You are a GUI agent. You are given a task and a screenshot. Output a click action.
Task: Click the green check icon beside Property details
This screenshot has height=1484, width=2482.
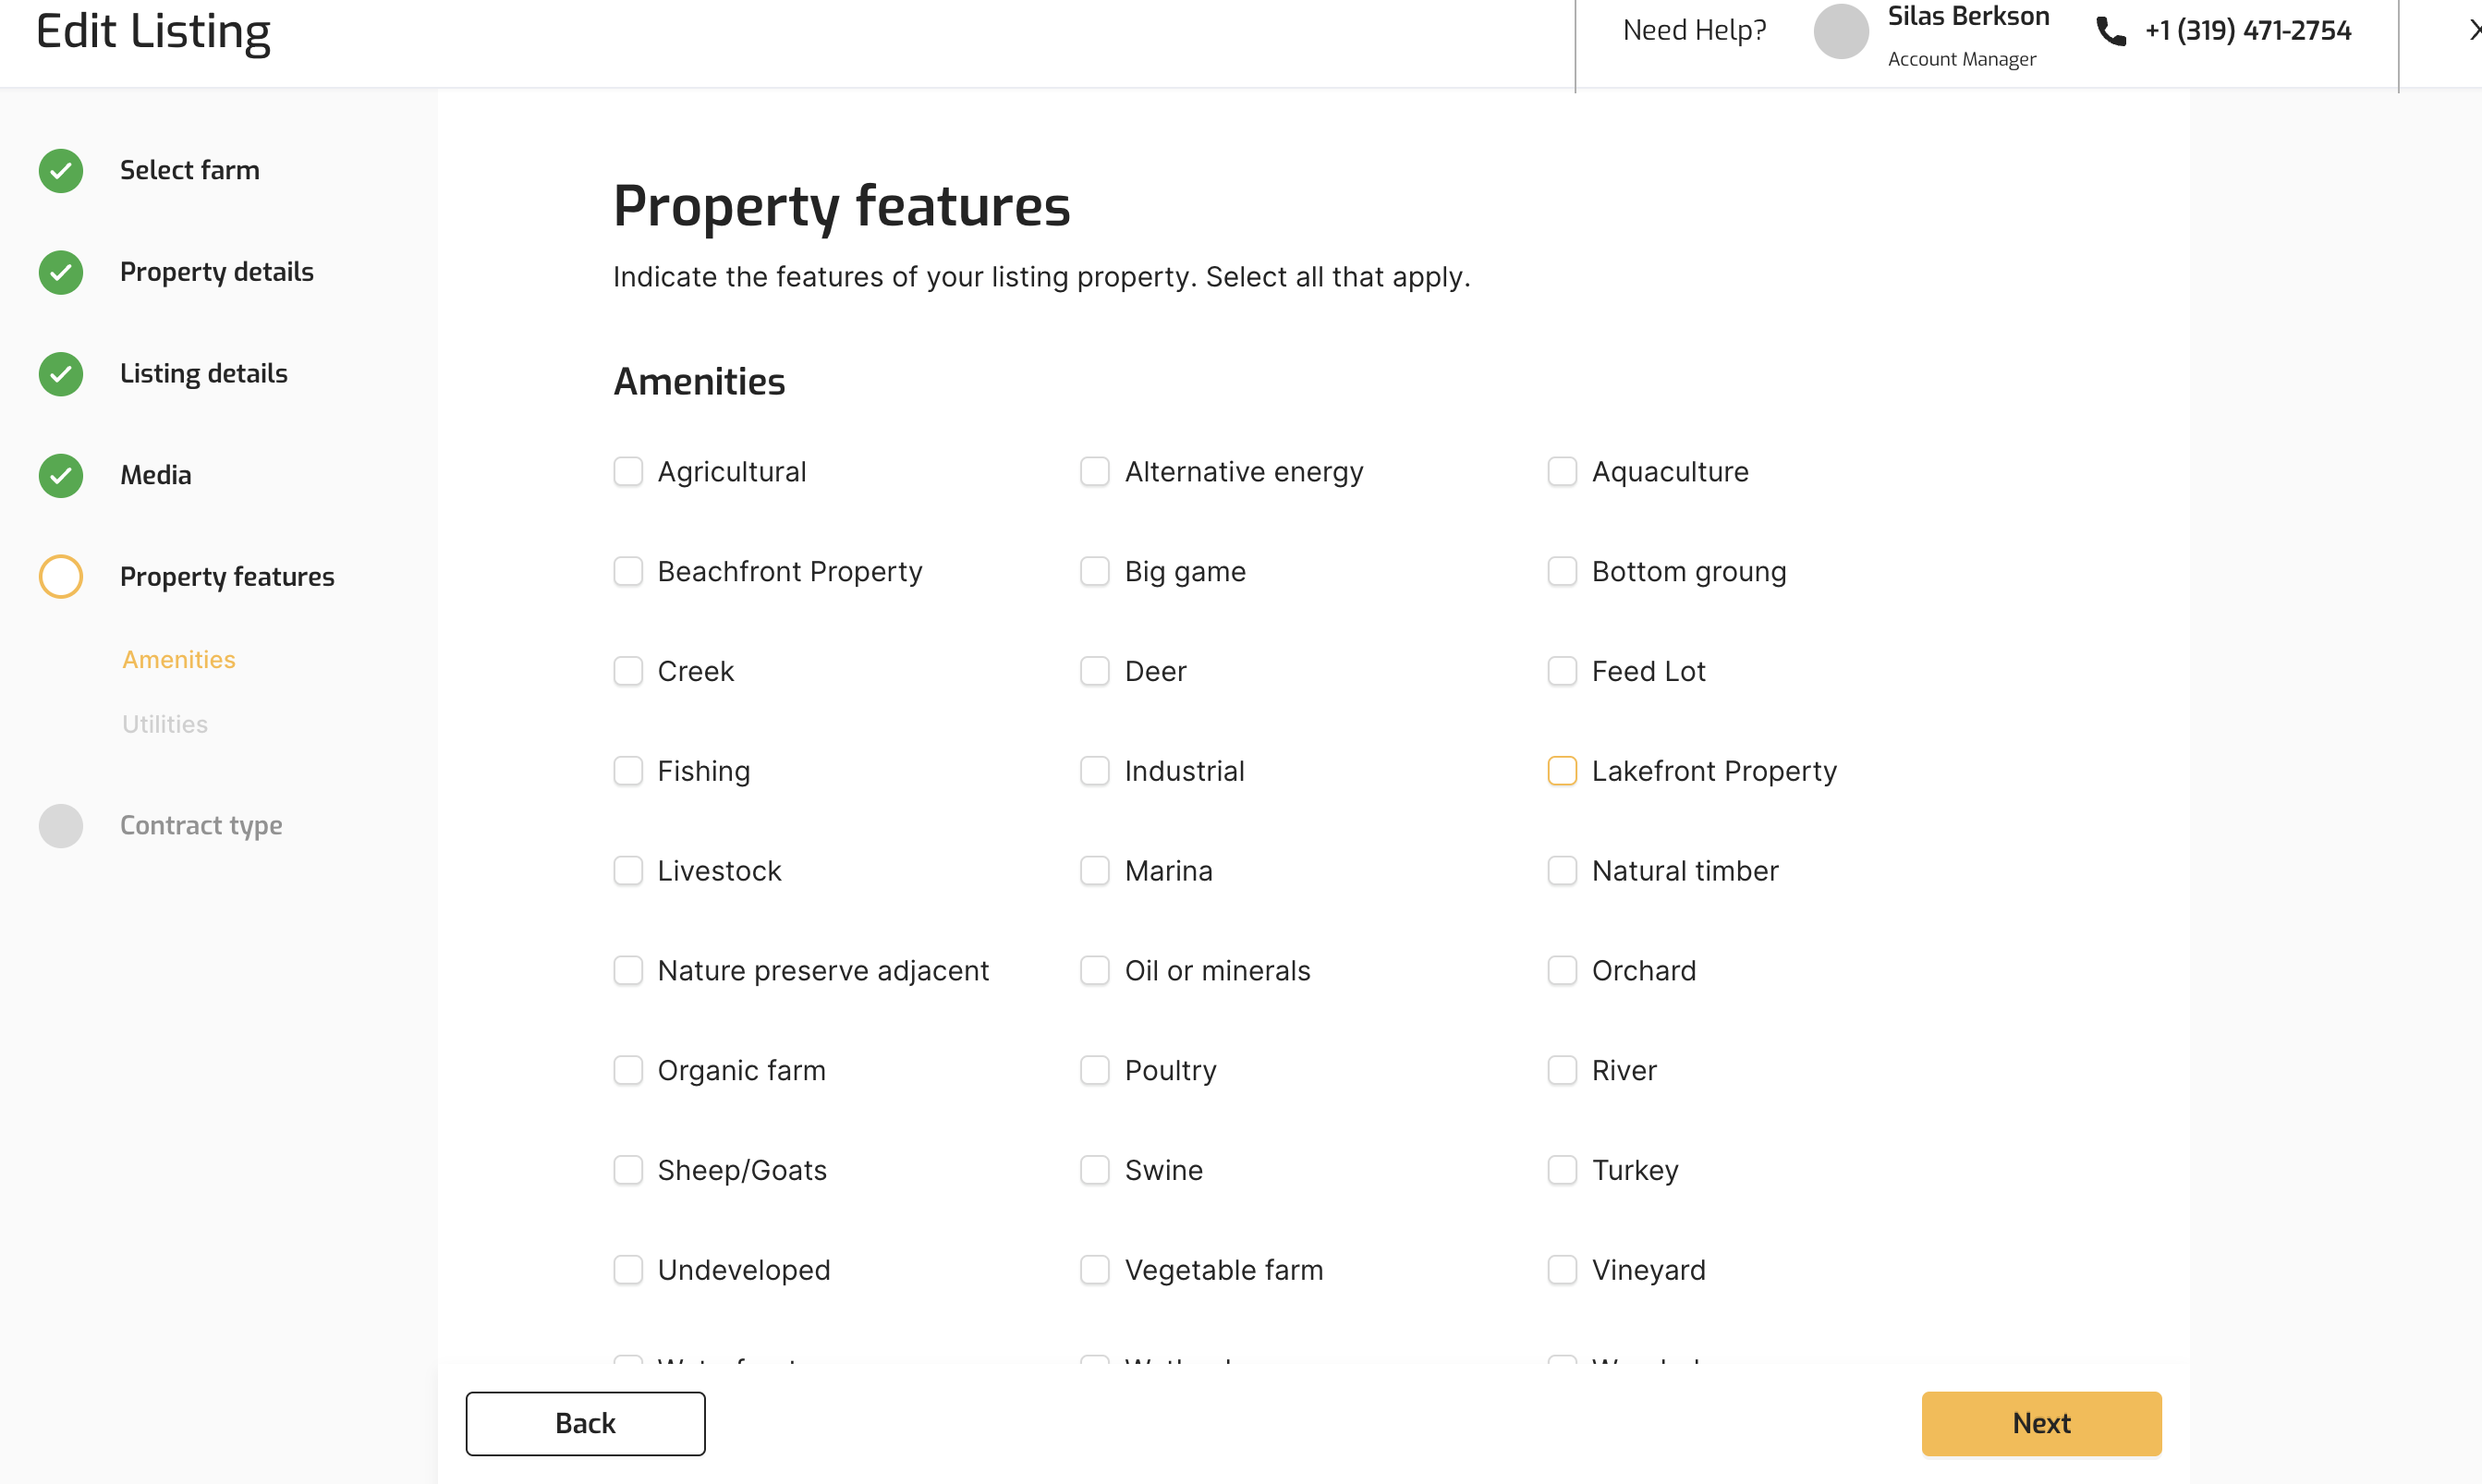coord(61,272)
